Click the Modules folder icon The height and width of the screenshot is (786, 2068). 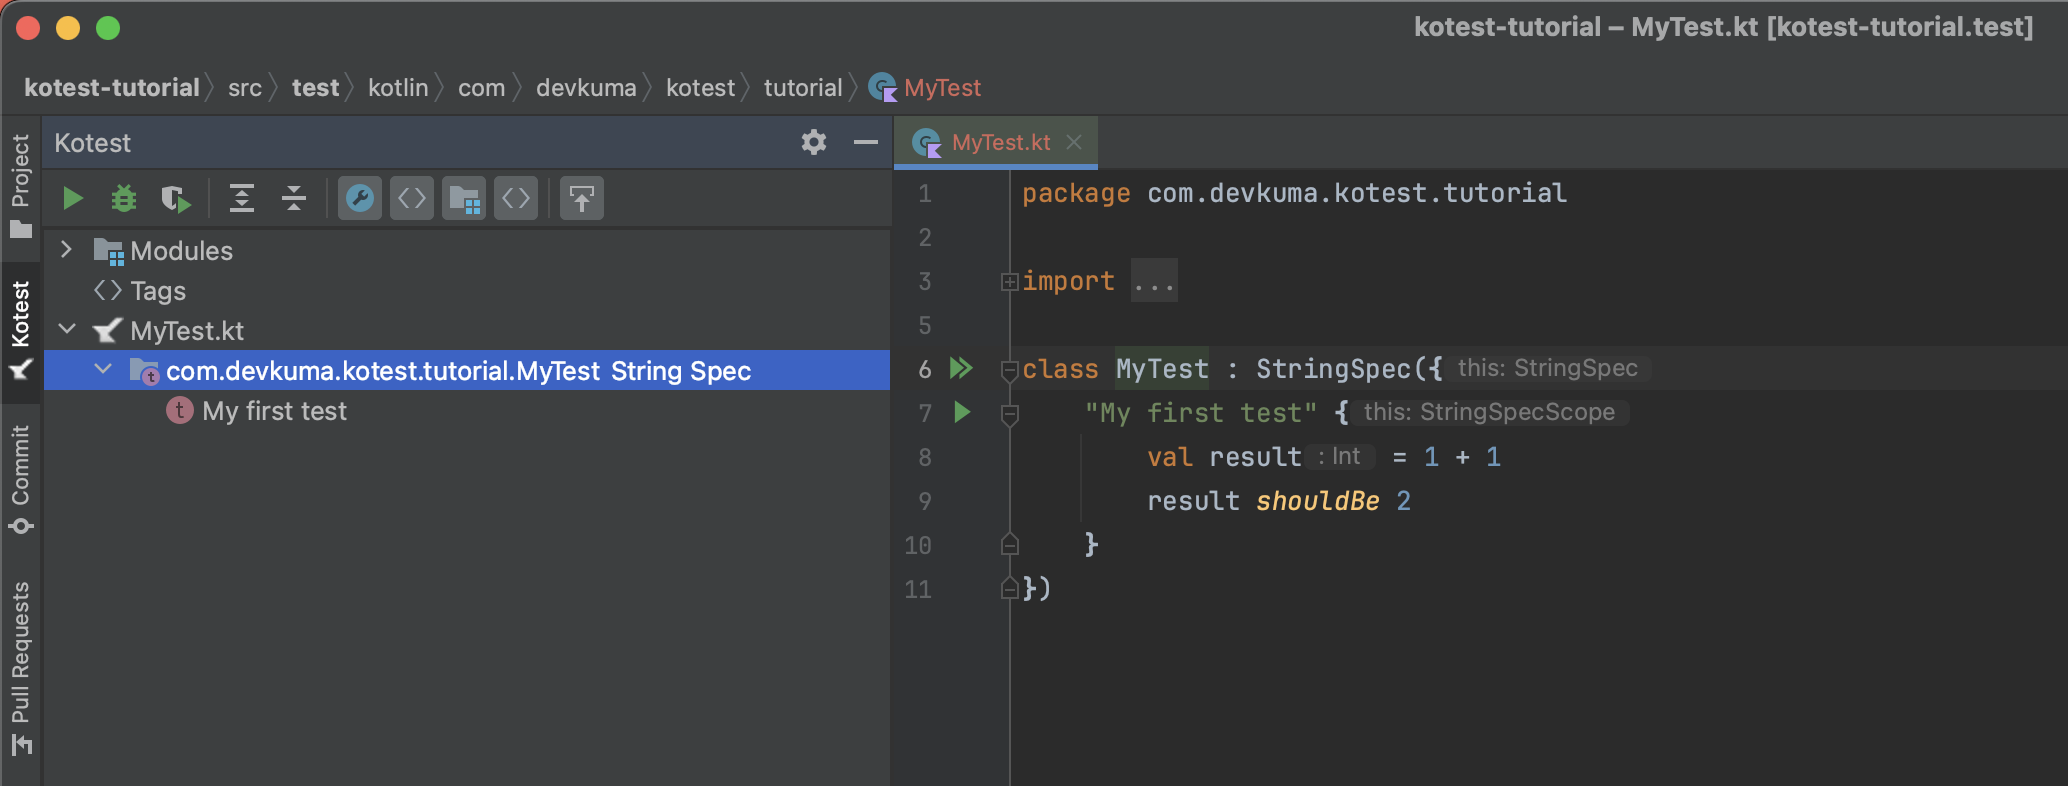[x=108, y=251]
